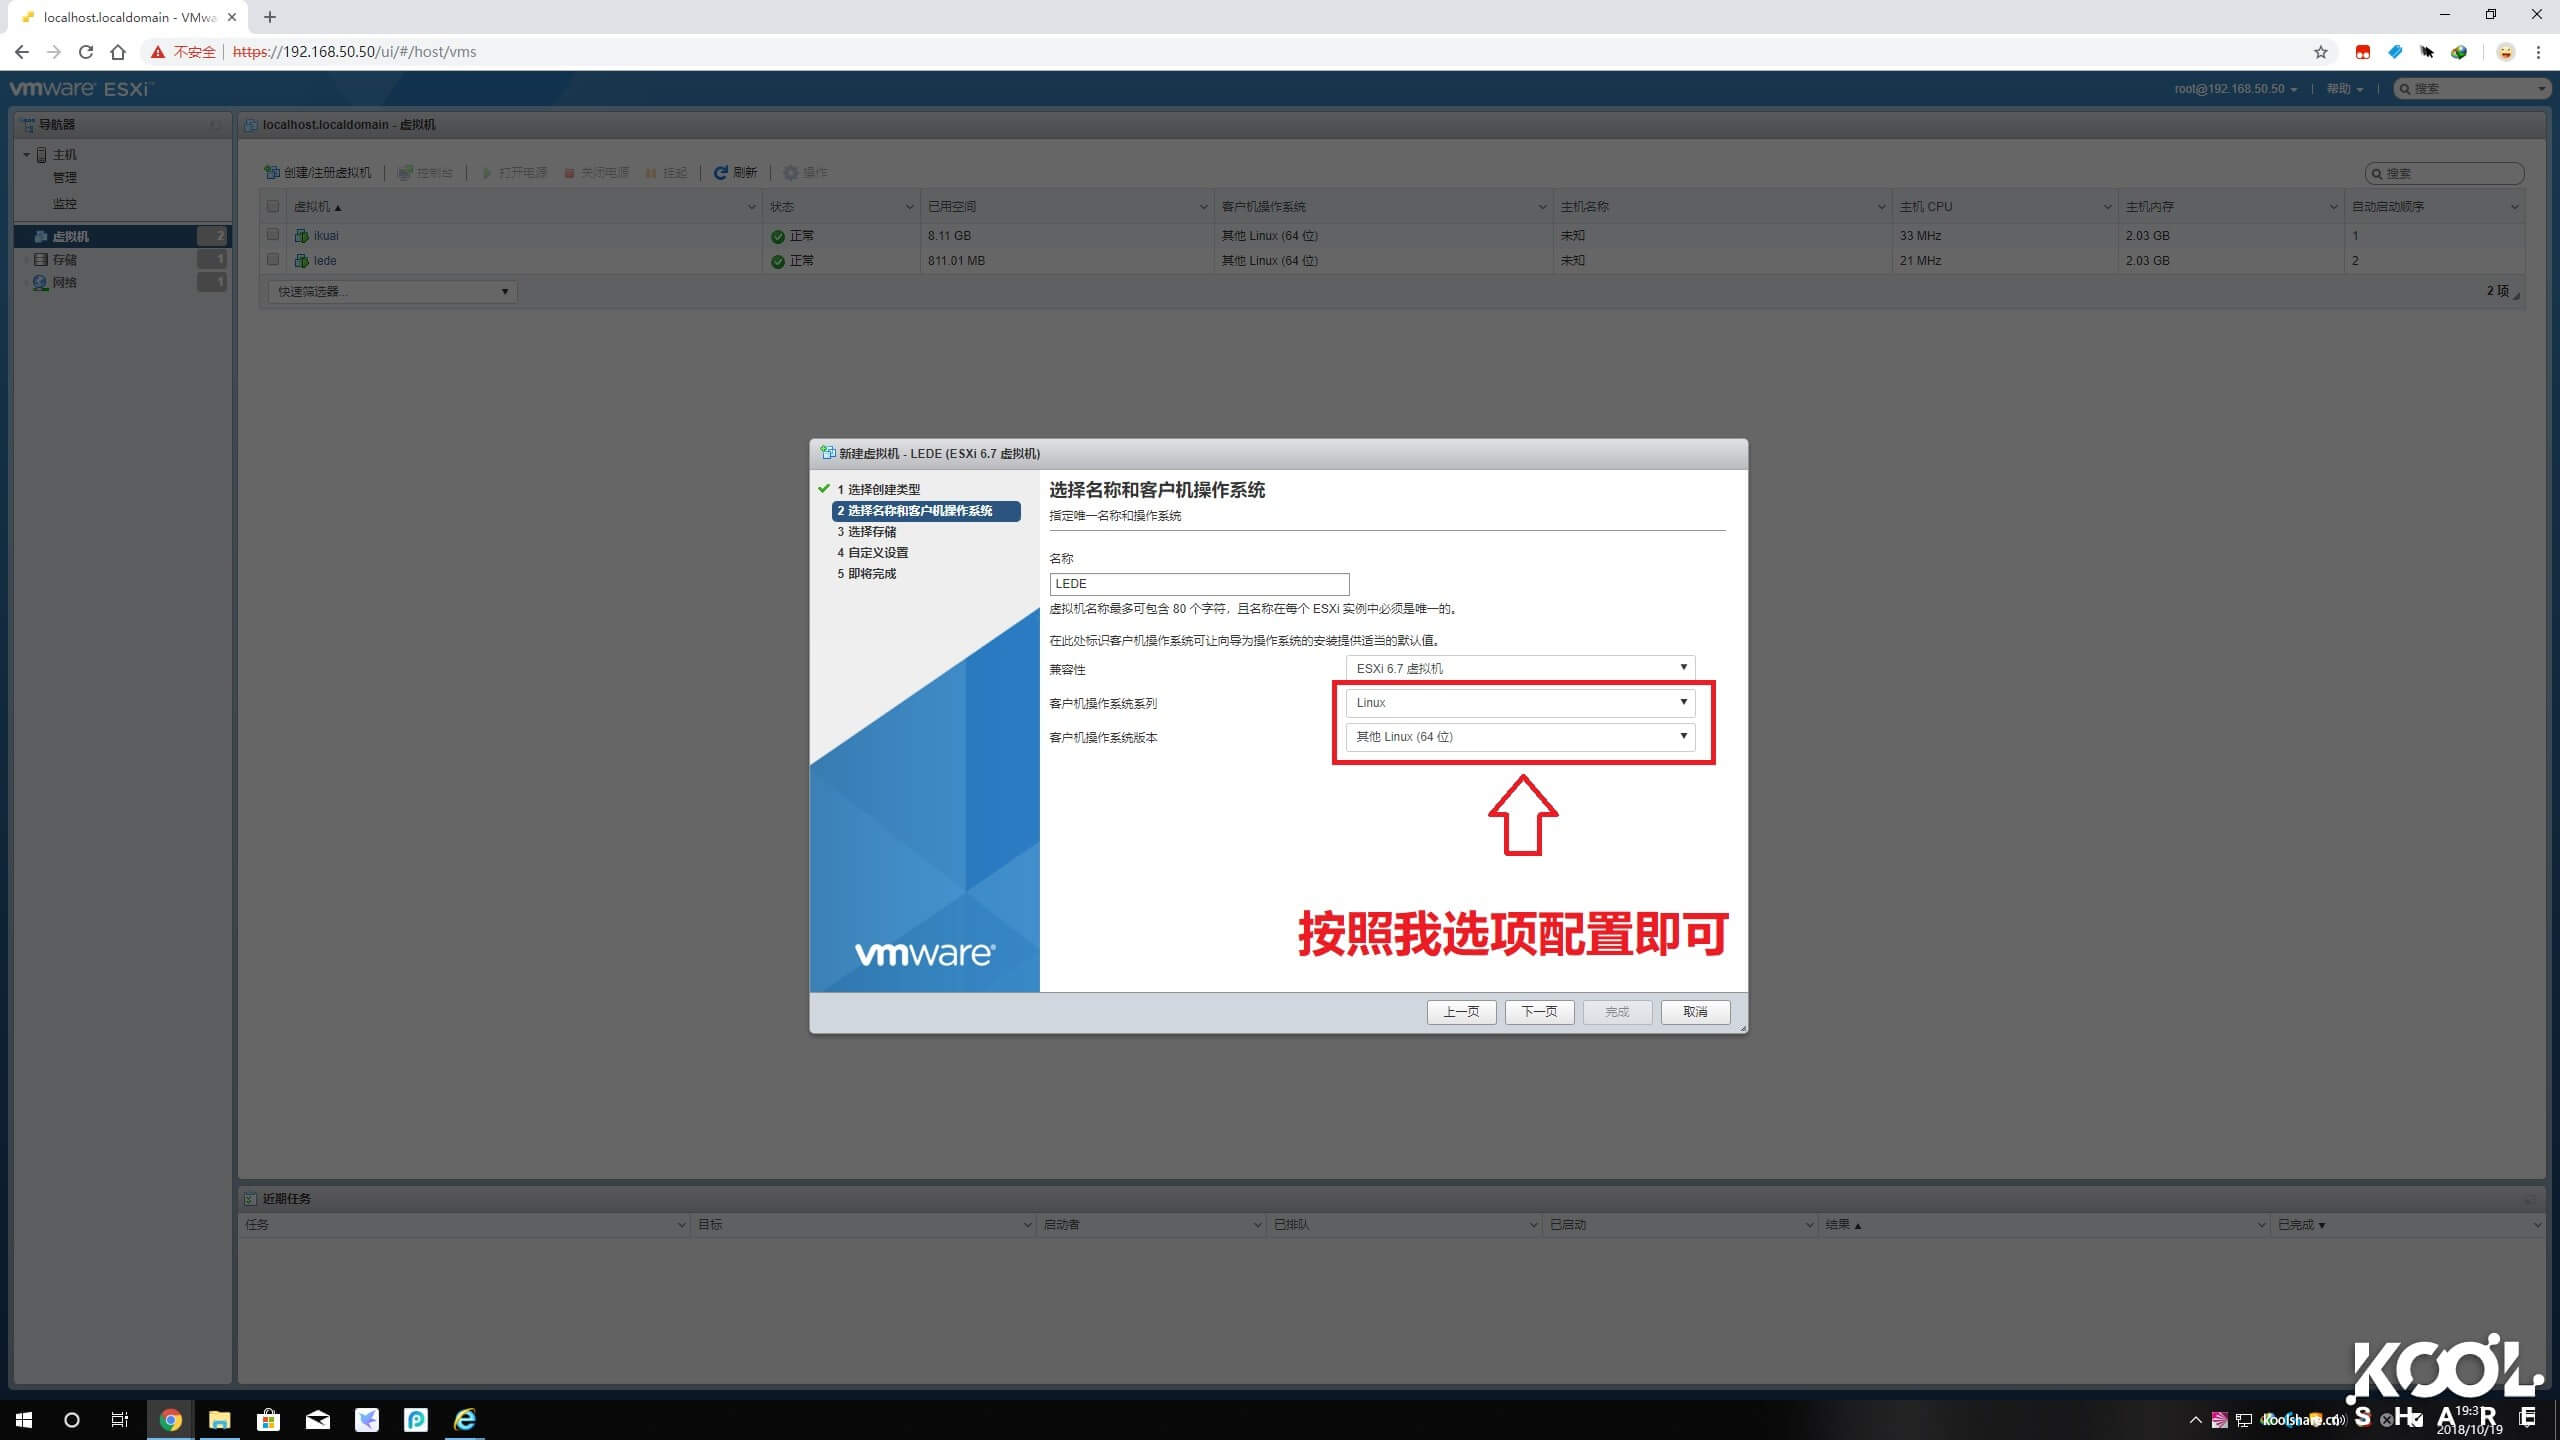
Task: Toggle the select-all checkbox in table header
Action: point(273,205)
